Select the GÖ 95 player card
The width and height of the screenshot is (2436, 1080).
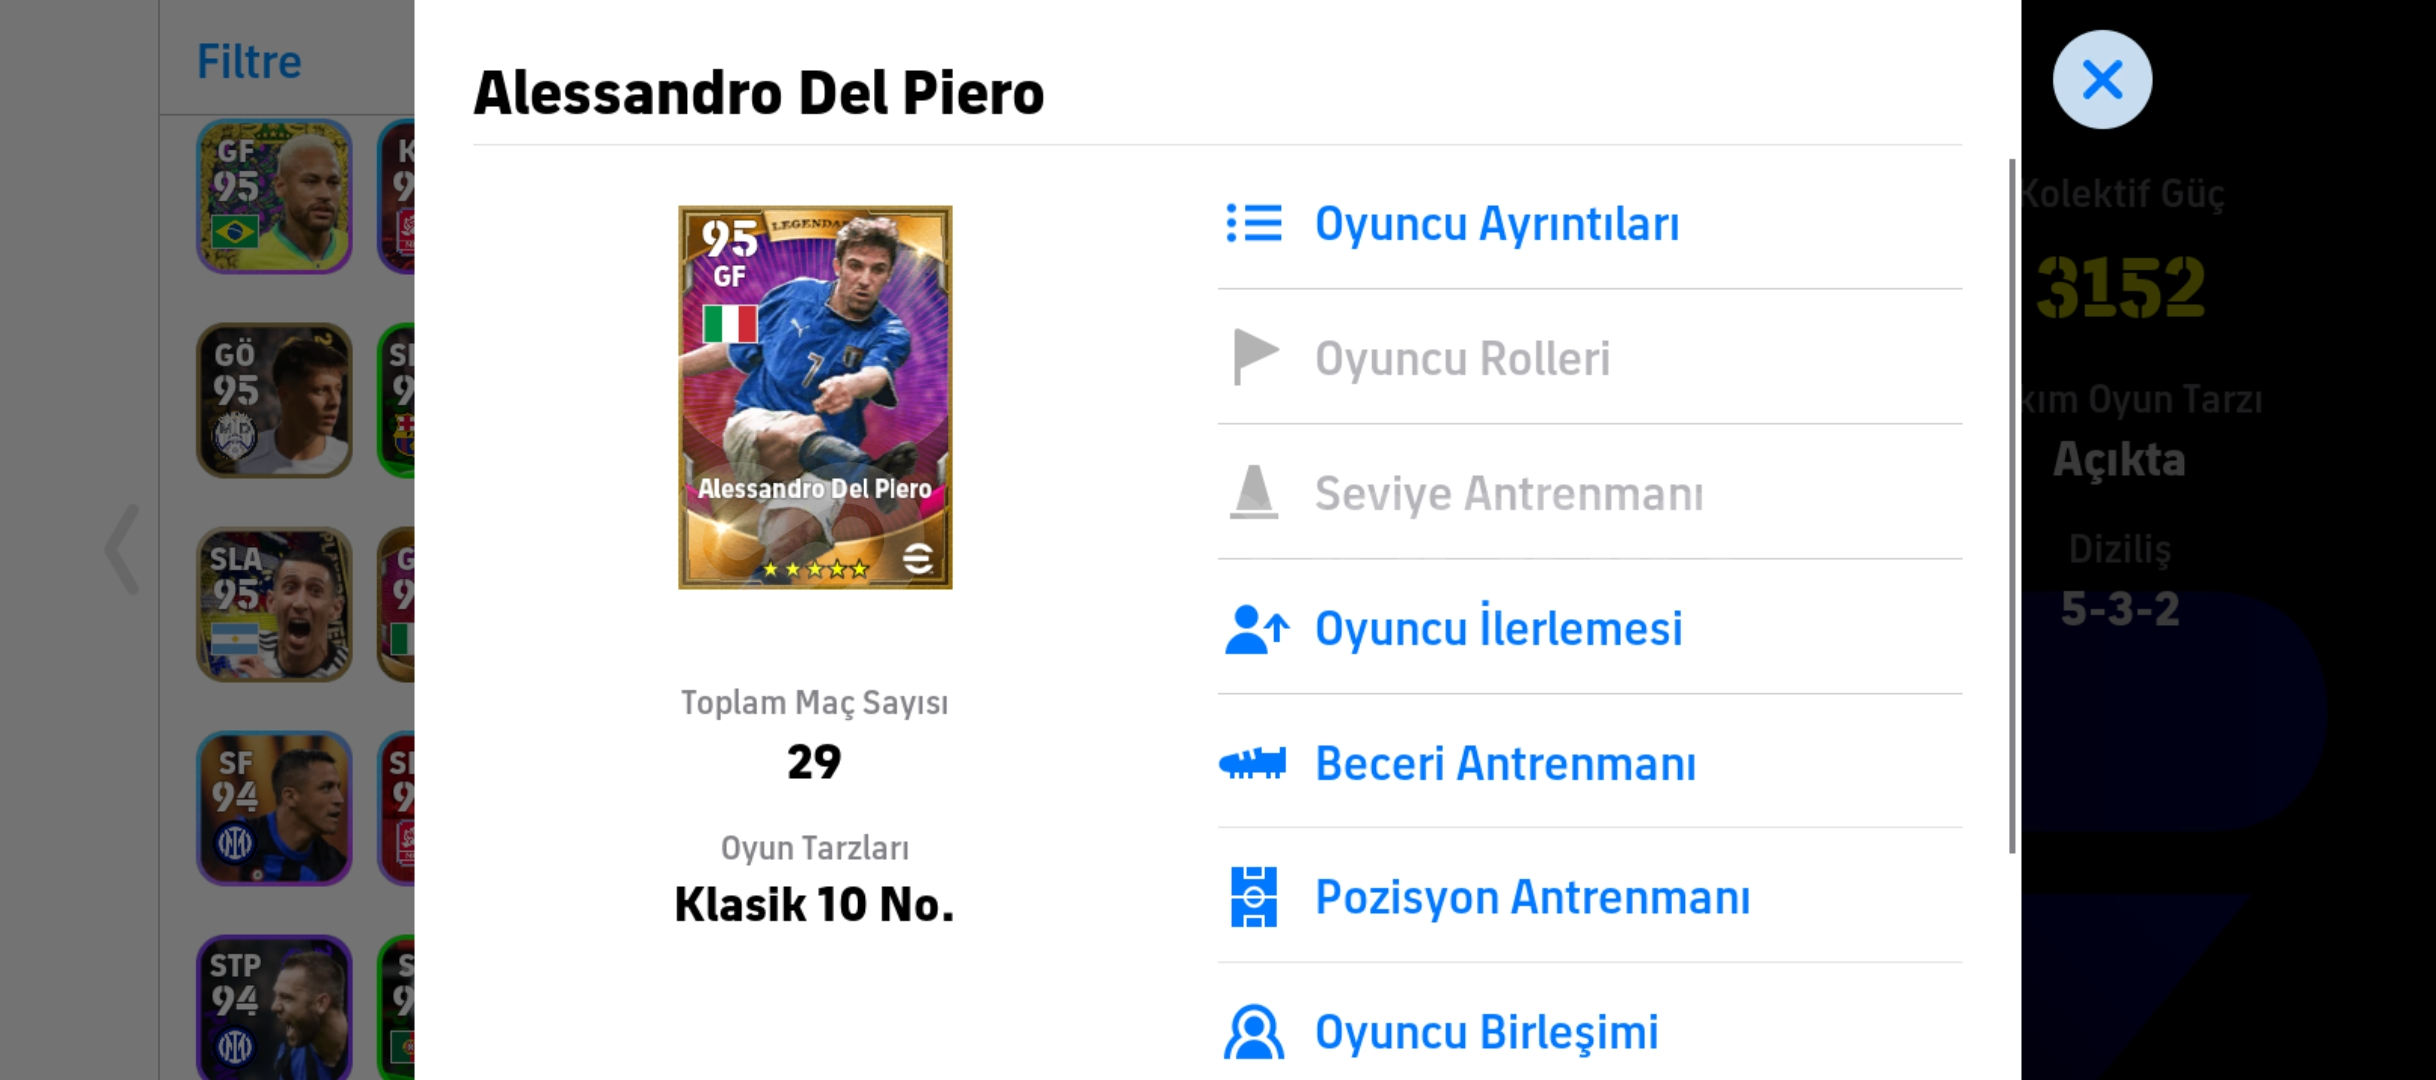(274, 400)
